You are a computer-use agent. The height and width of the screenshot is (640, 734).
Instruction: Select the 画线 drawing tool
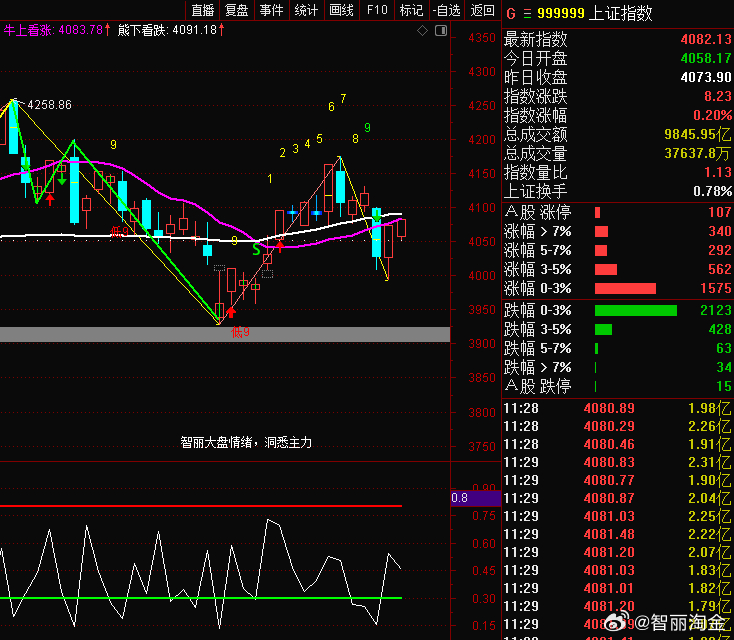[x=341, y=10]
